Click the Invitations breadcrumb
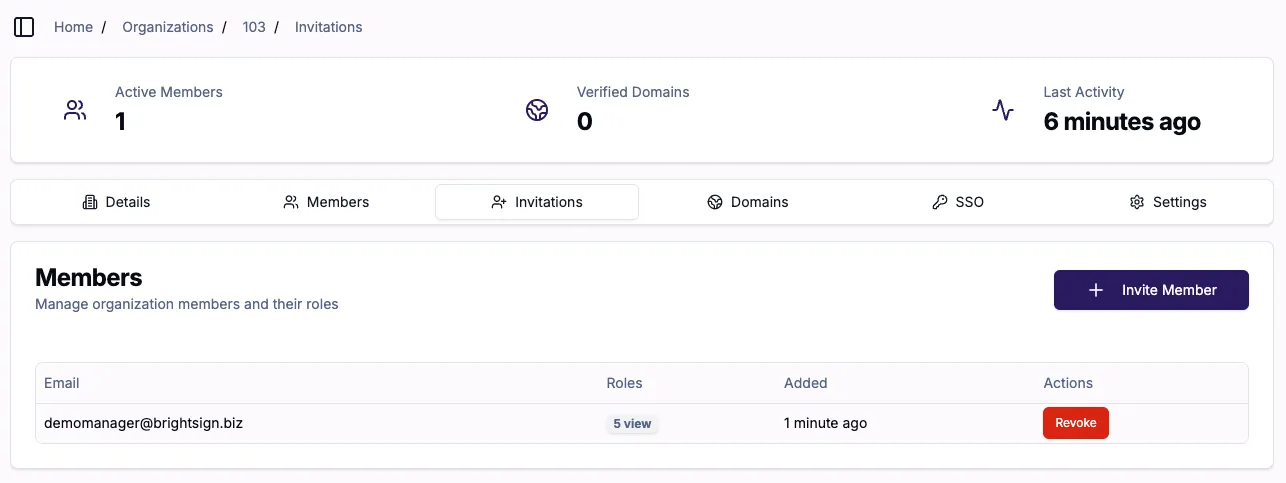 coord(328,27)
